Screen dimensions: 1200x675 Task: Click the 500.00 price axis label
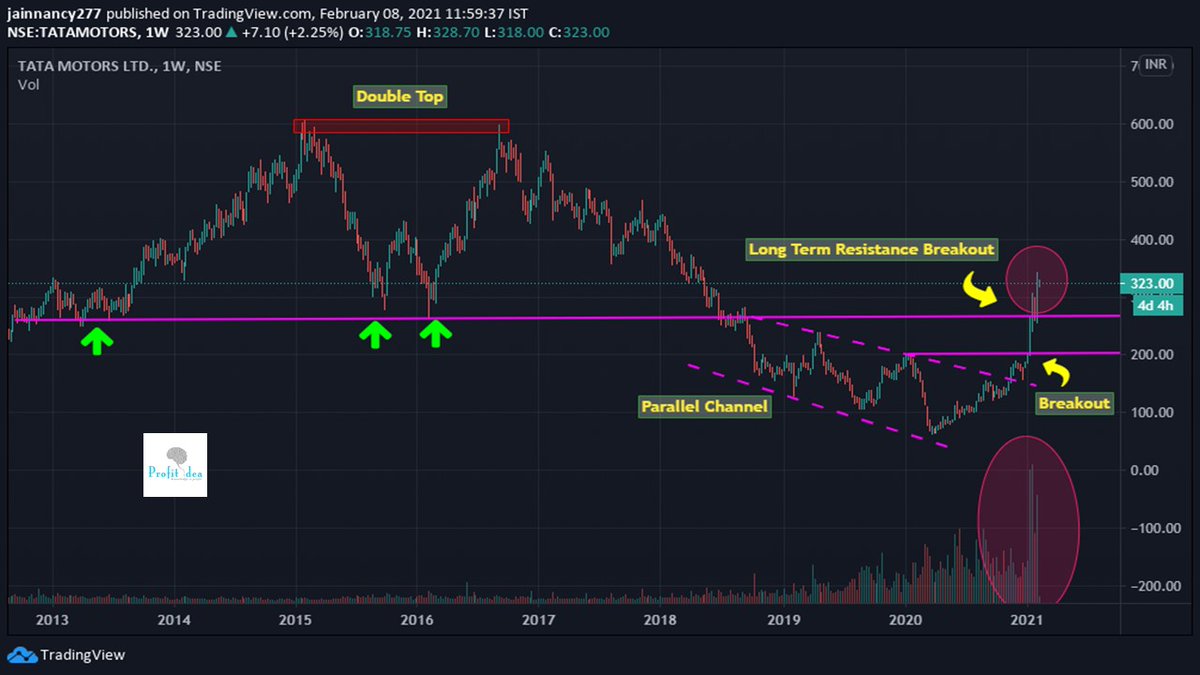tap(1151, 183)
